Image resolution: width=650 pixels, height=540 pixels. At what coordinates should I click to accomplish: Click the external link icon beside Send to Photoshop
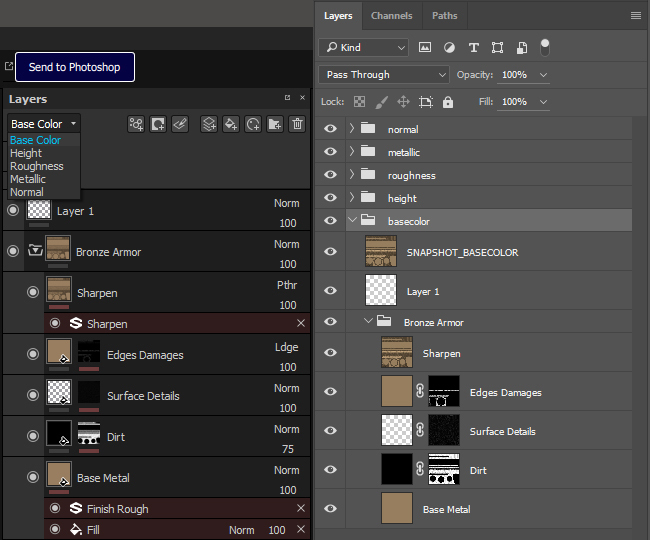click(x=9, y=66)
